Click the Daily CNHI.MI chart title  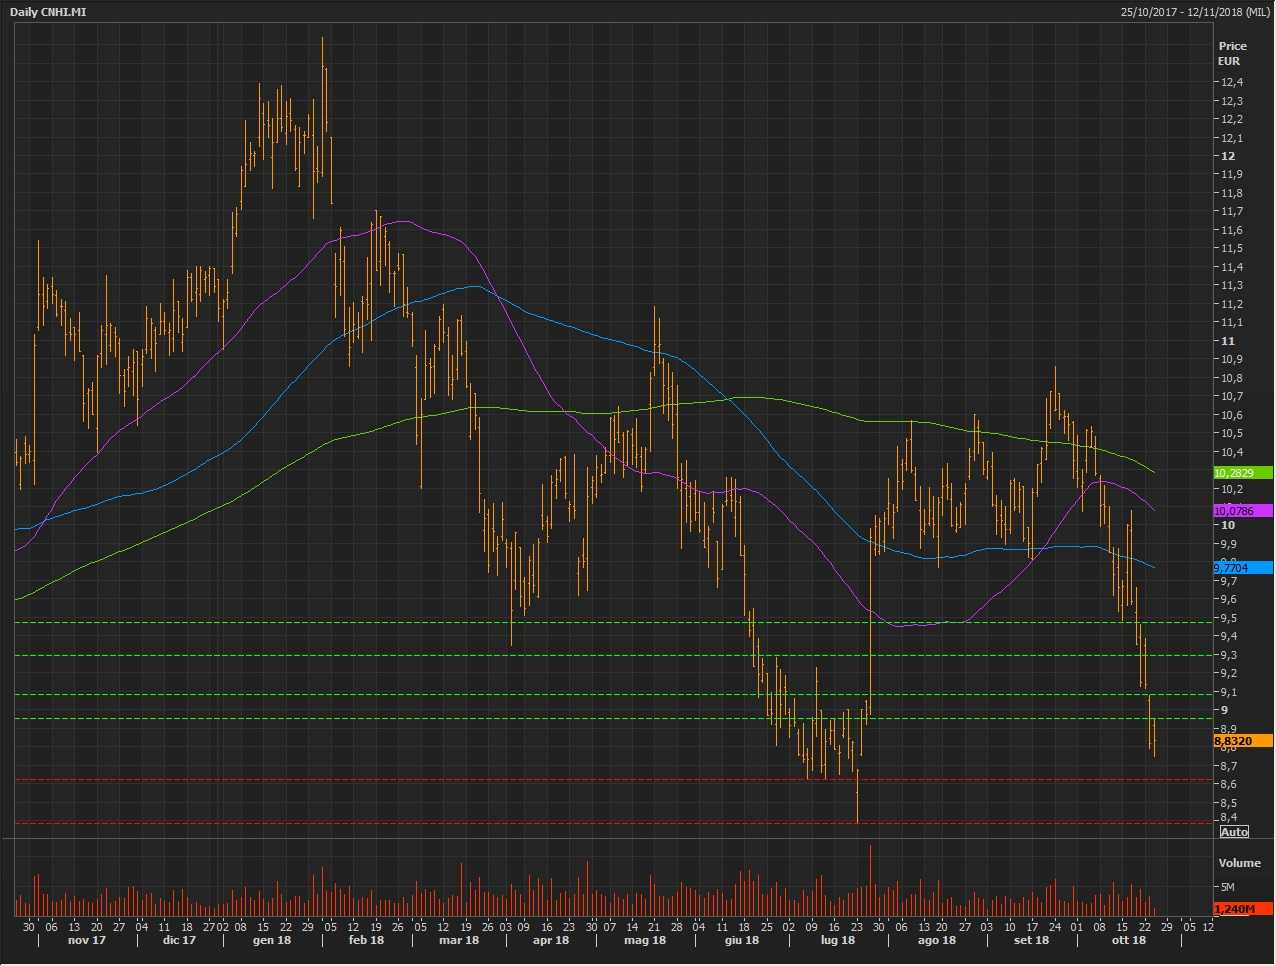click(48, 11)
